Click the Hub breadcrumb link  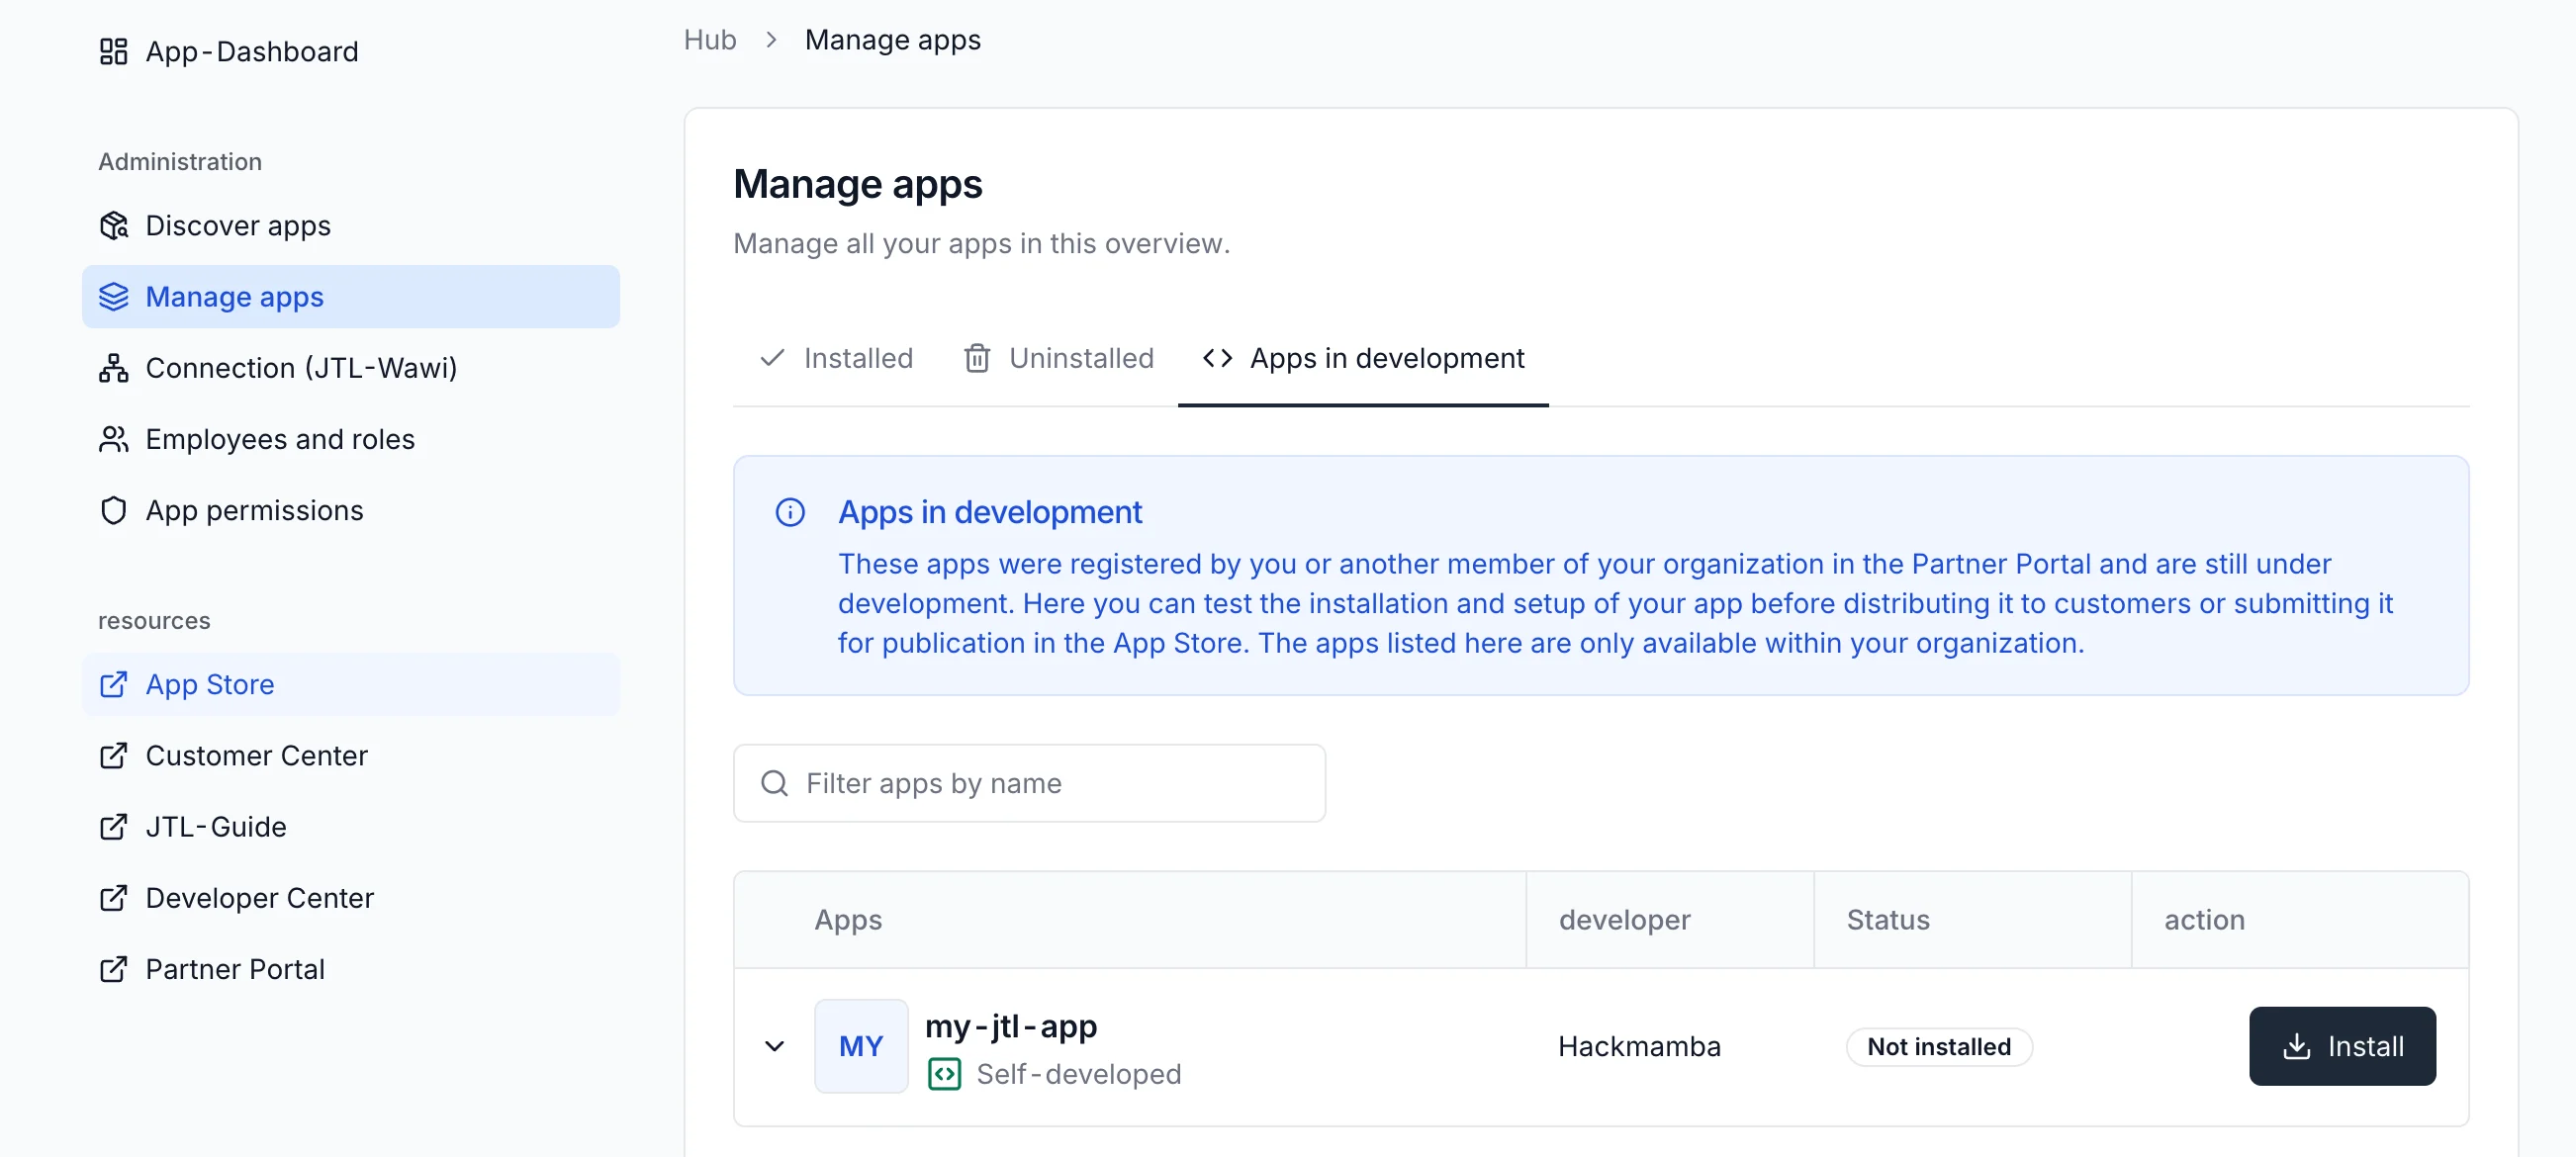(x=710, y=39)
